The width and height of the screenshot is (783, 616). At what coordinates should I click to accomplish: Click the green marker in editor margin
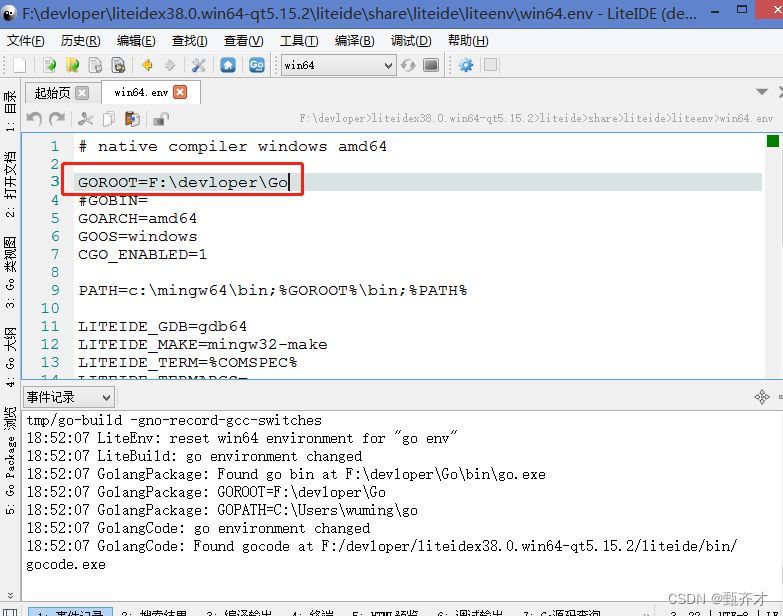pos(773,141)
